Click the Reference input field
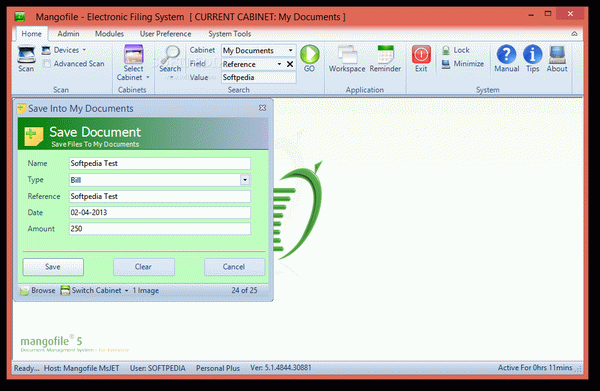Viewport: 600px width, 391px height. click(x=160, y=196)
